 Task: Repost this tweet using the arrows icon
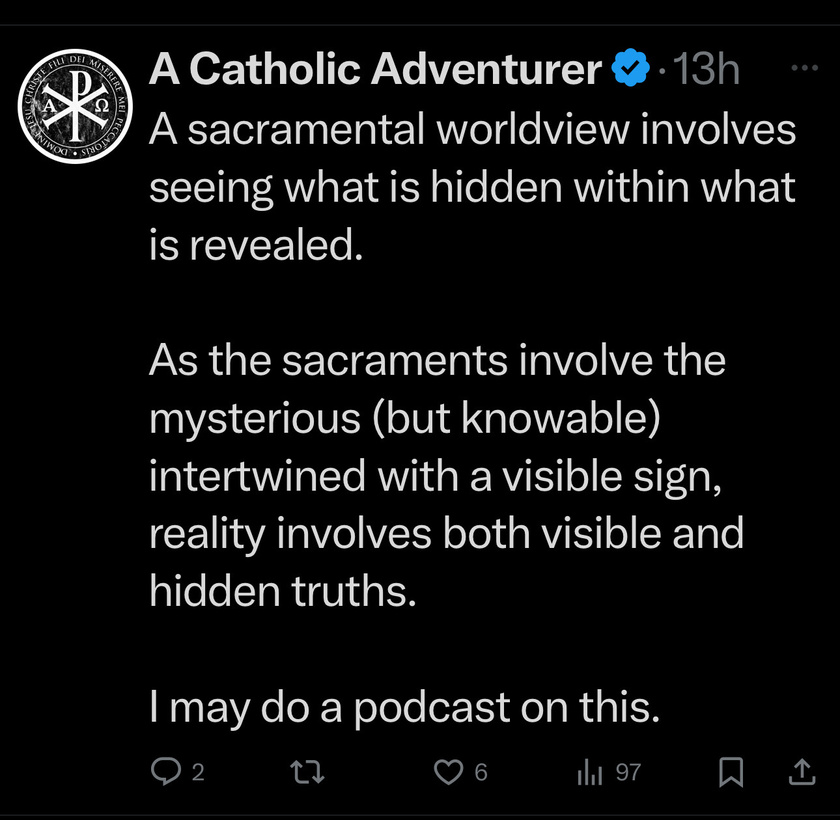[307, 772]
